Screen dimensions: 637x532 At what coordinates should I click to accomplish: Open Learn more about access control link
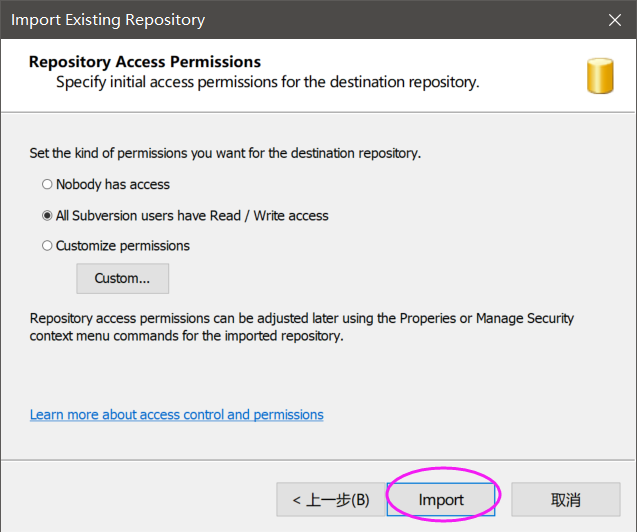pyautogui.click(x=177, y=415)
